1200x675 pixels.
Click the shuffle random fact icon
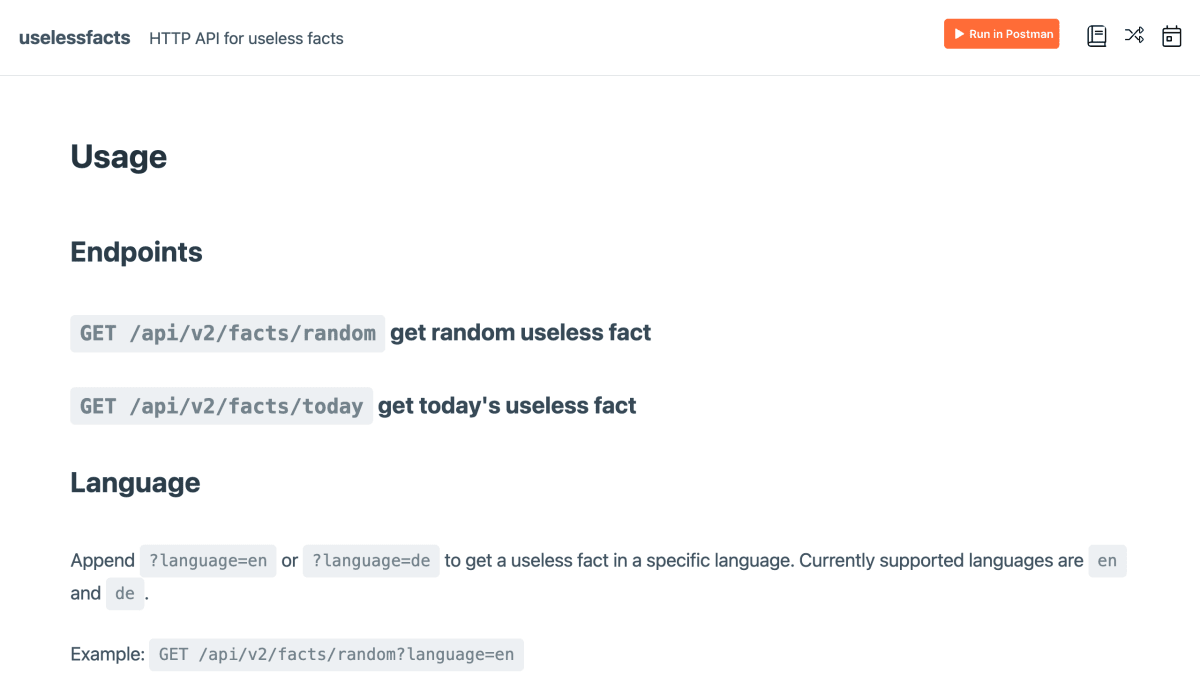coord(1134,36)
